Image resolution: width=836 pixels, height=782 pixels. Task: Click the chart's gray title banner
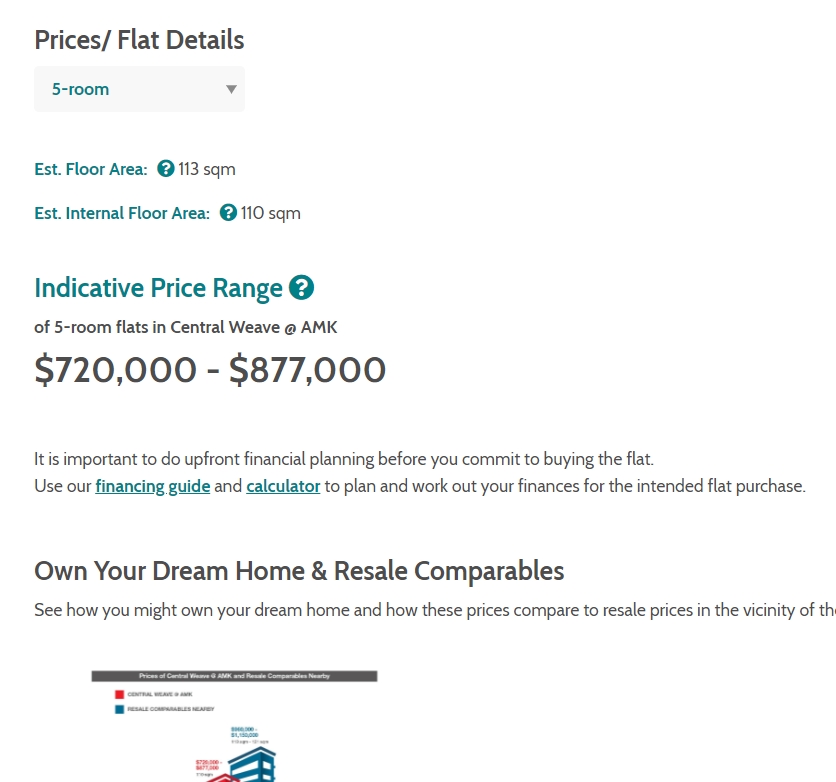[x=234, y=676]
